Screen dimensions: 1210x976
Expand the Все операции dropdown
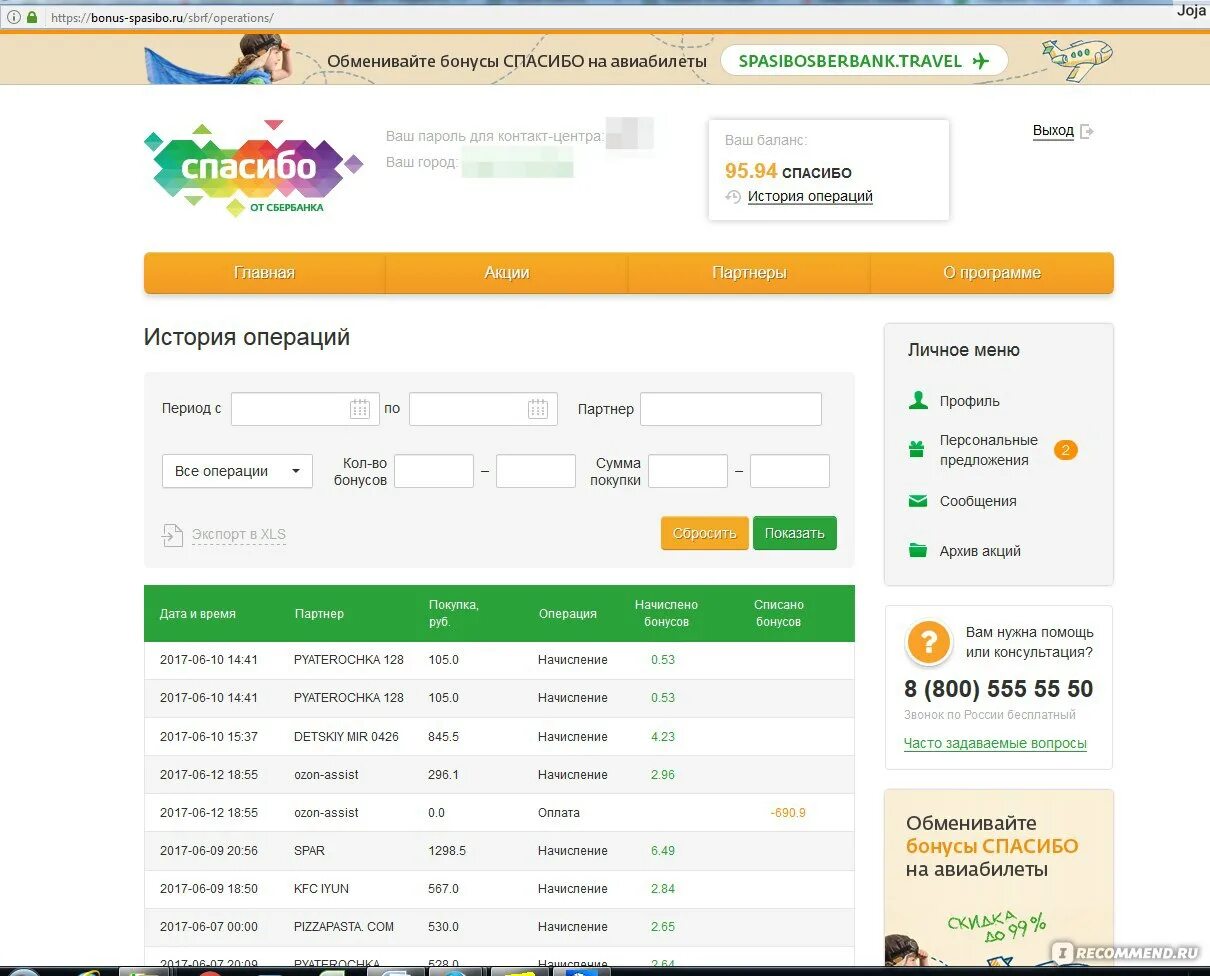coord(237,471)
